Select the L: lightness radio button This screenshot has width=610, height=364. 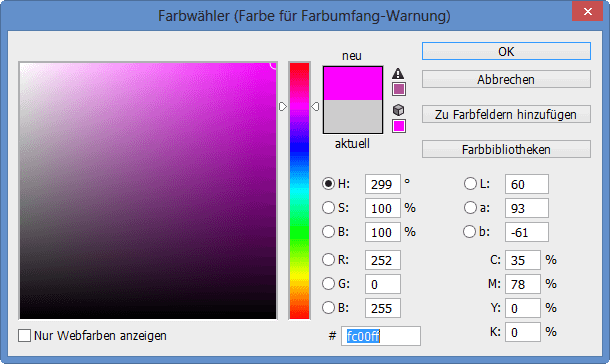[x=470, y=184]
